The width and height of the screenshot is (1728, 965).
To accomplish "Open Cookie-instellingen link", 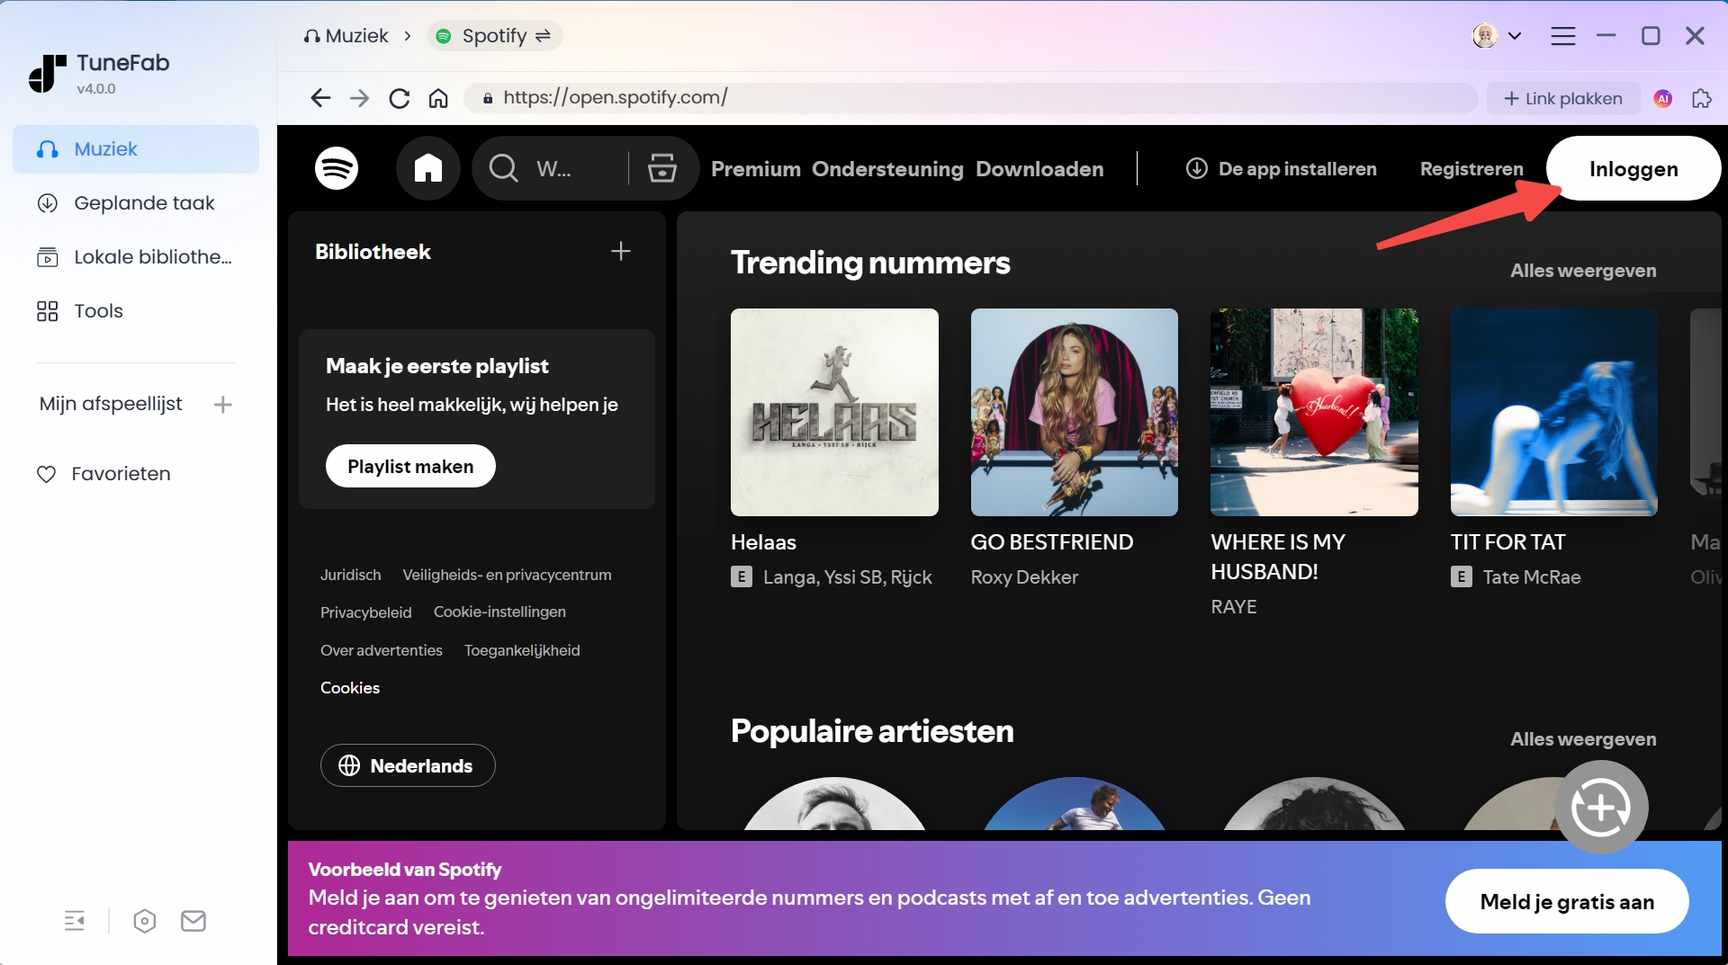I will [500, 611].
